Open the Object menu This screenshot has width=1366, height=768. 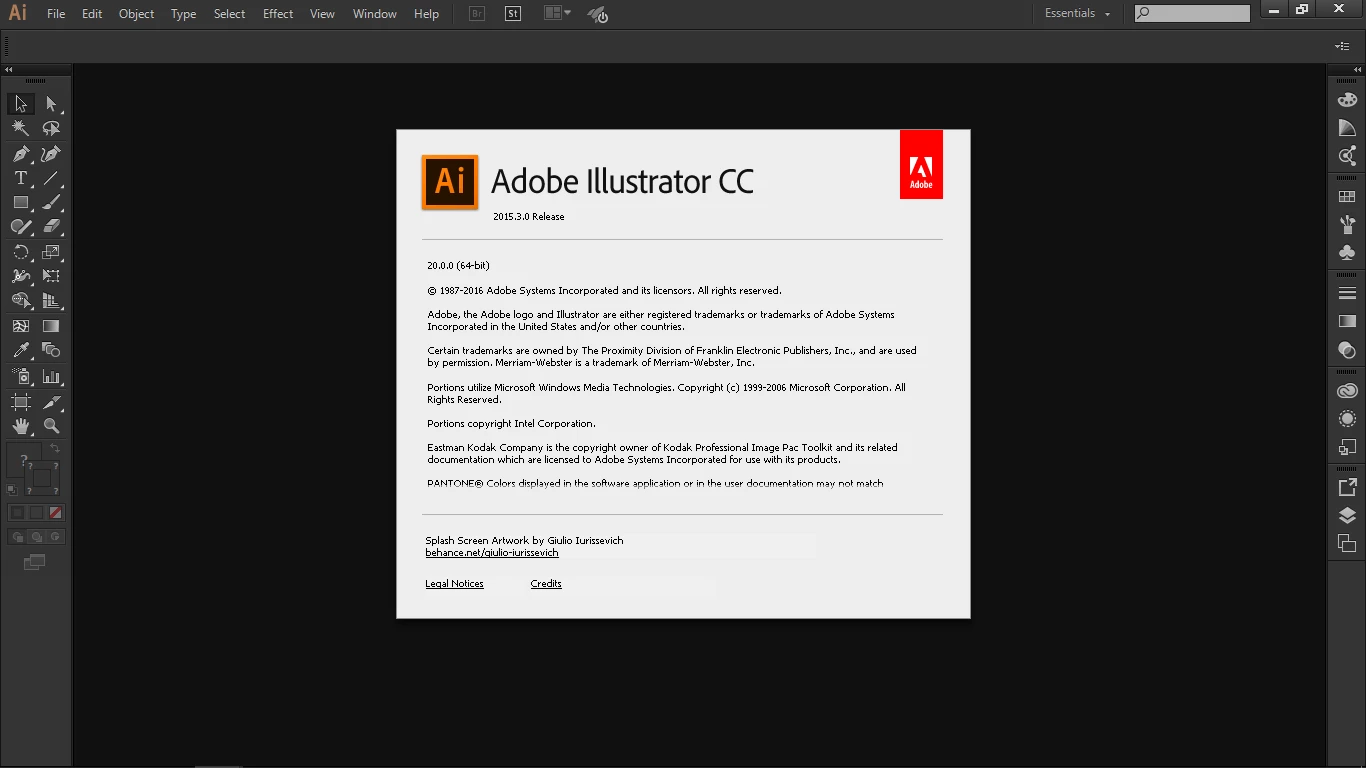(x=137, y=14)
